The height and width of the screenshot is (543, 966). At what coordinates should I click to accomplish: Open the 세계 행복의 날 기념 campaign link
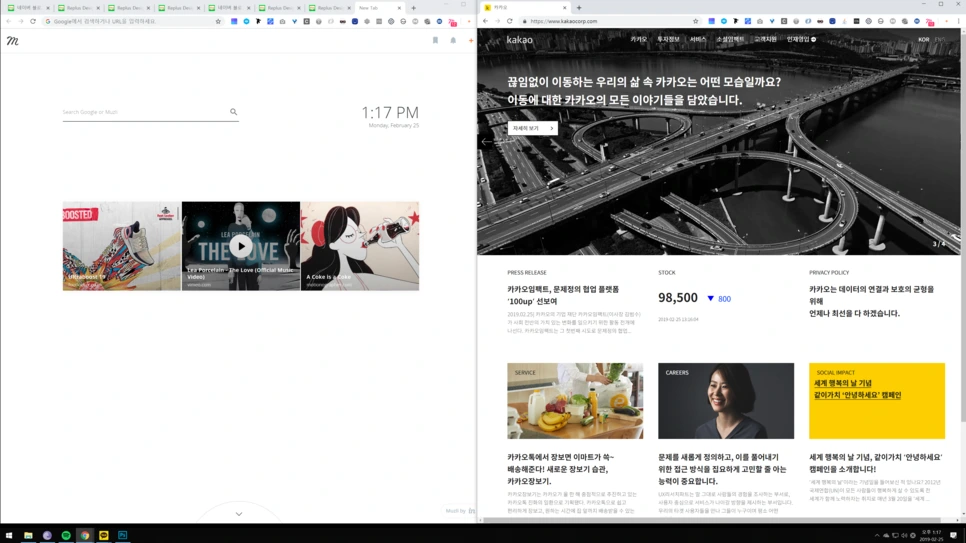(857, 389)
